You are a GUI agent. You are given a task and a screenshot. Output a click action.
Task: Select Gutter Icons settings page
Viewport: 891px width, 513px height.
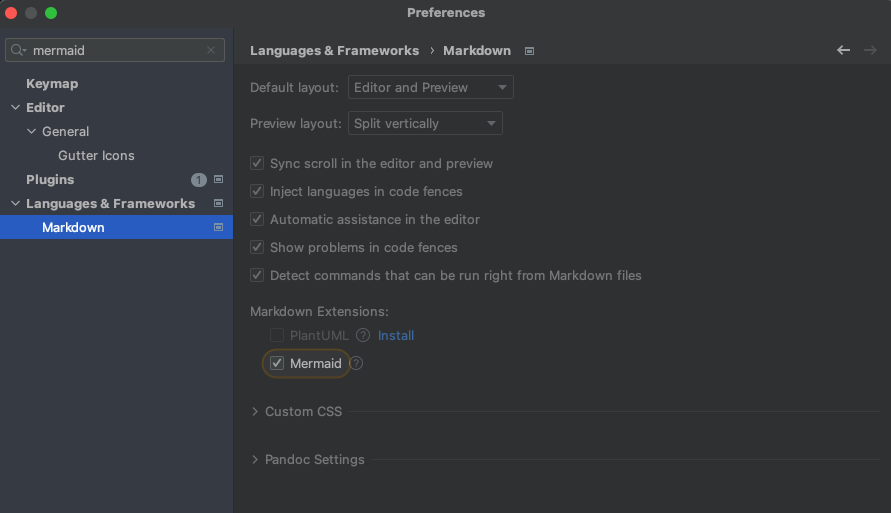[x=96, y=156]
